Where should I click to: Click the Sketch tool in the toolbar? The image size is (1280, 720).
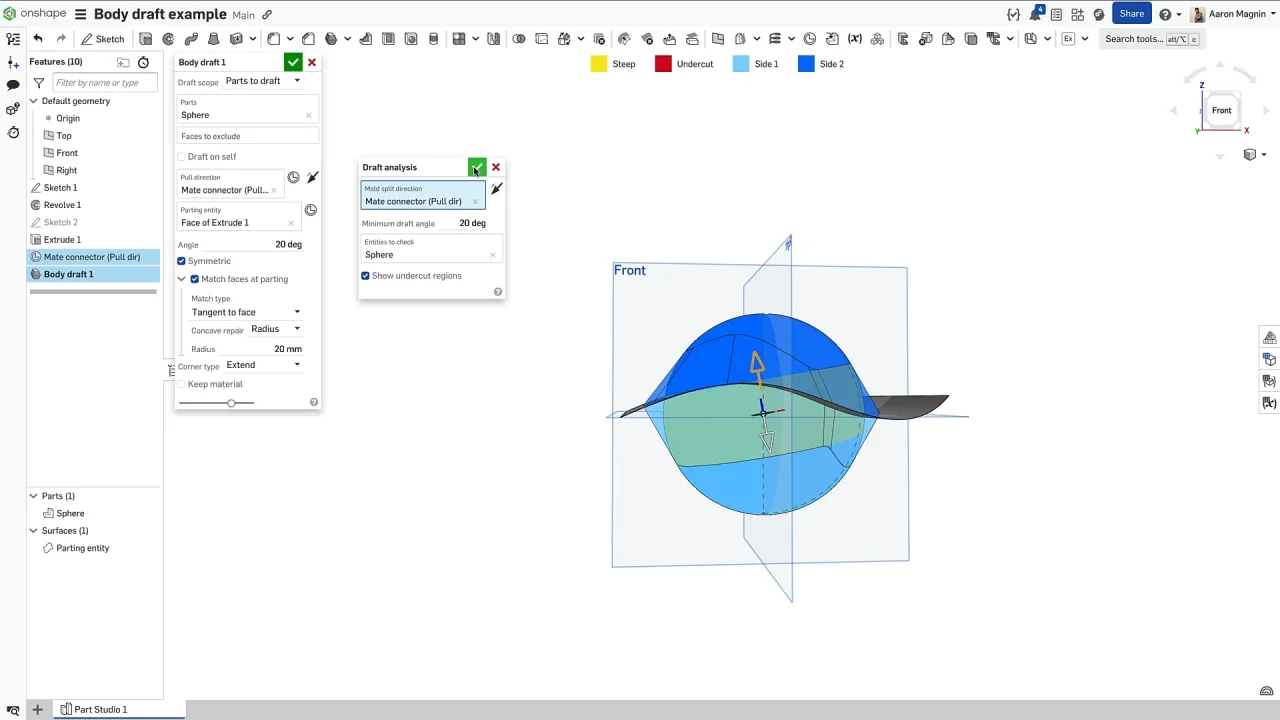click(x=102, y=39)
